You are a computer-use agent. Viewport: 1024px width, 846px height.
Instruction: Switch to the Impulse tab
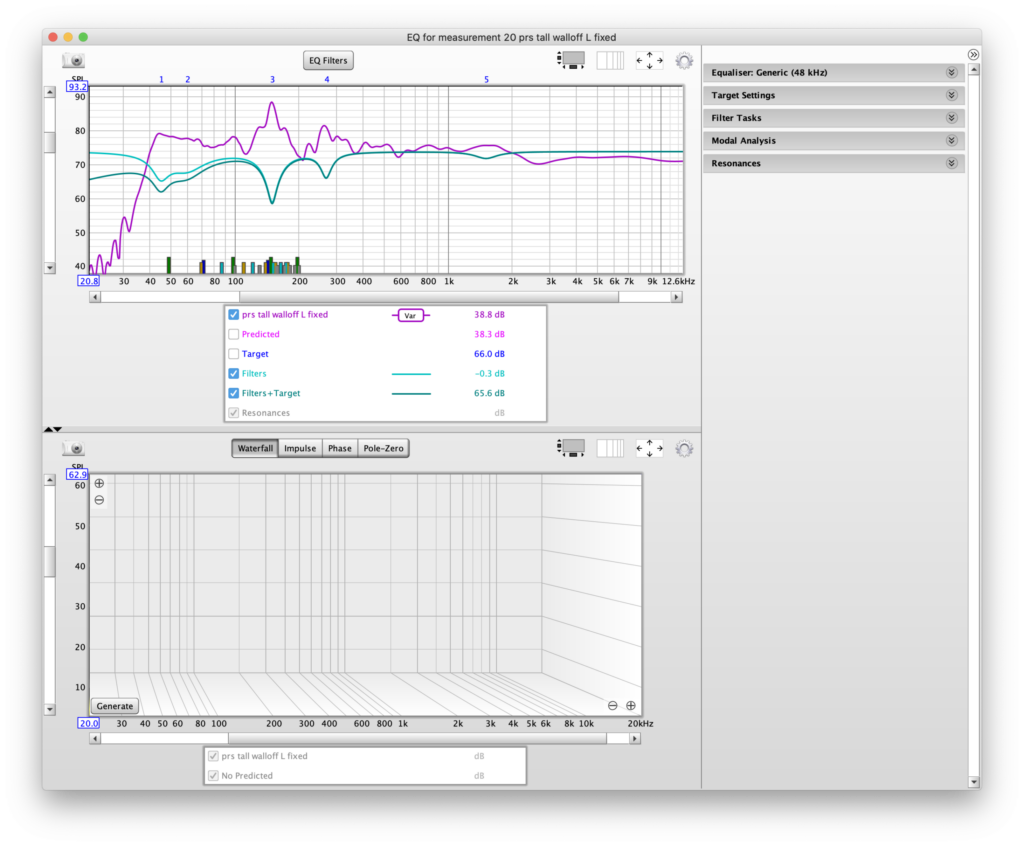300,449
